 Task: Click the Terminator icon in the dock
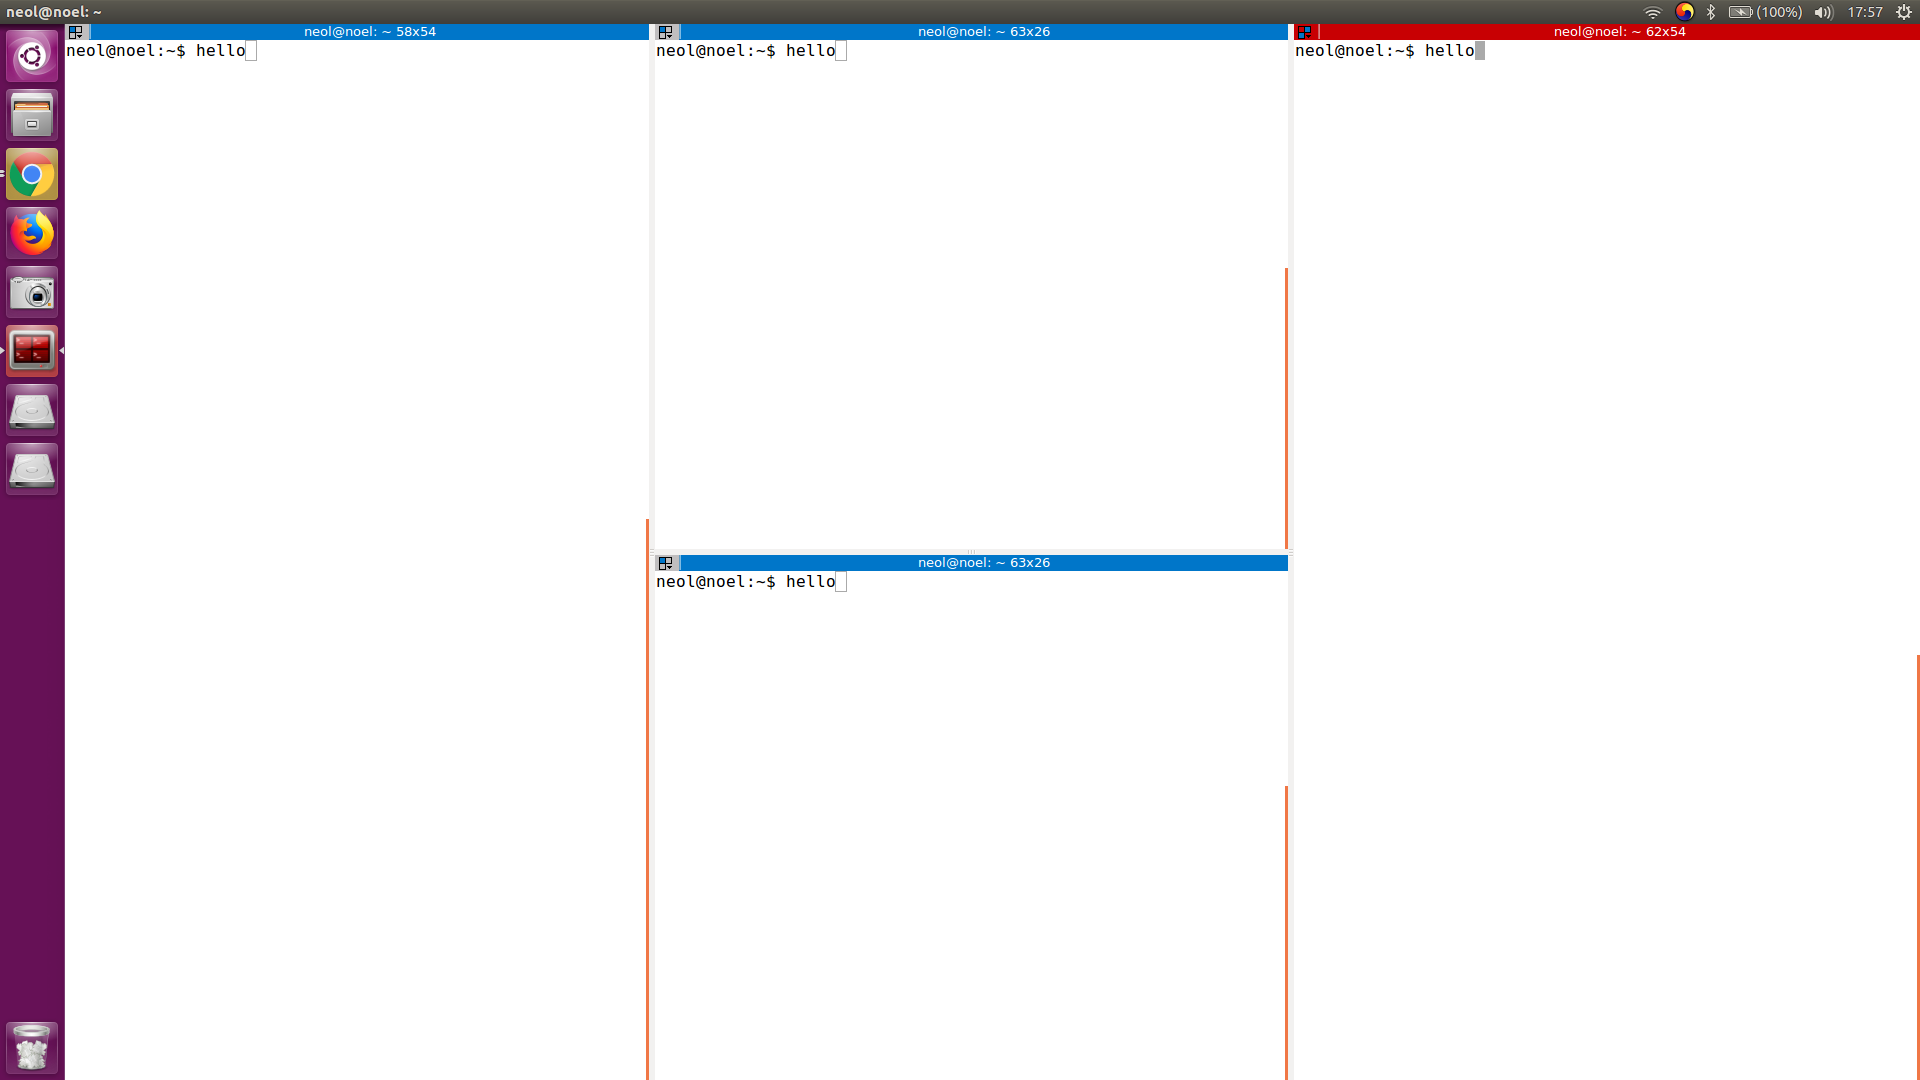(x=32, y=351)
